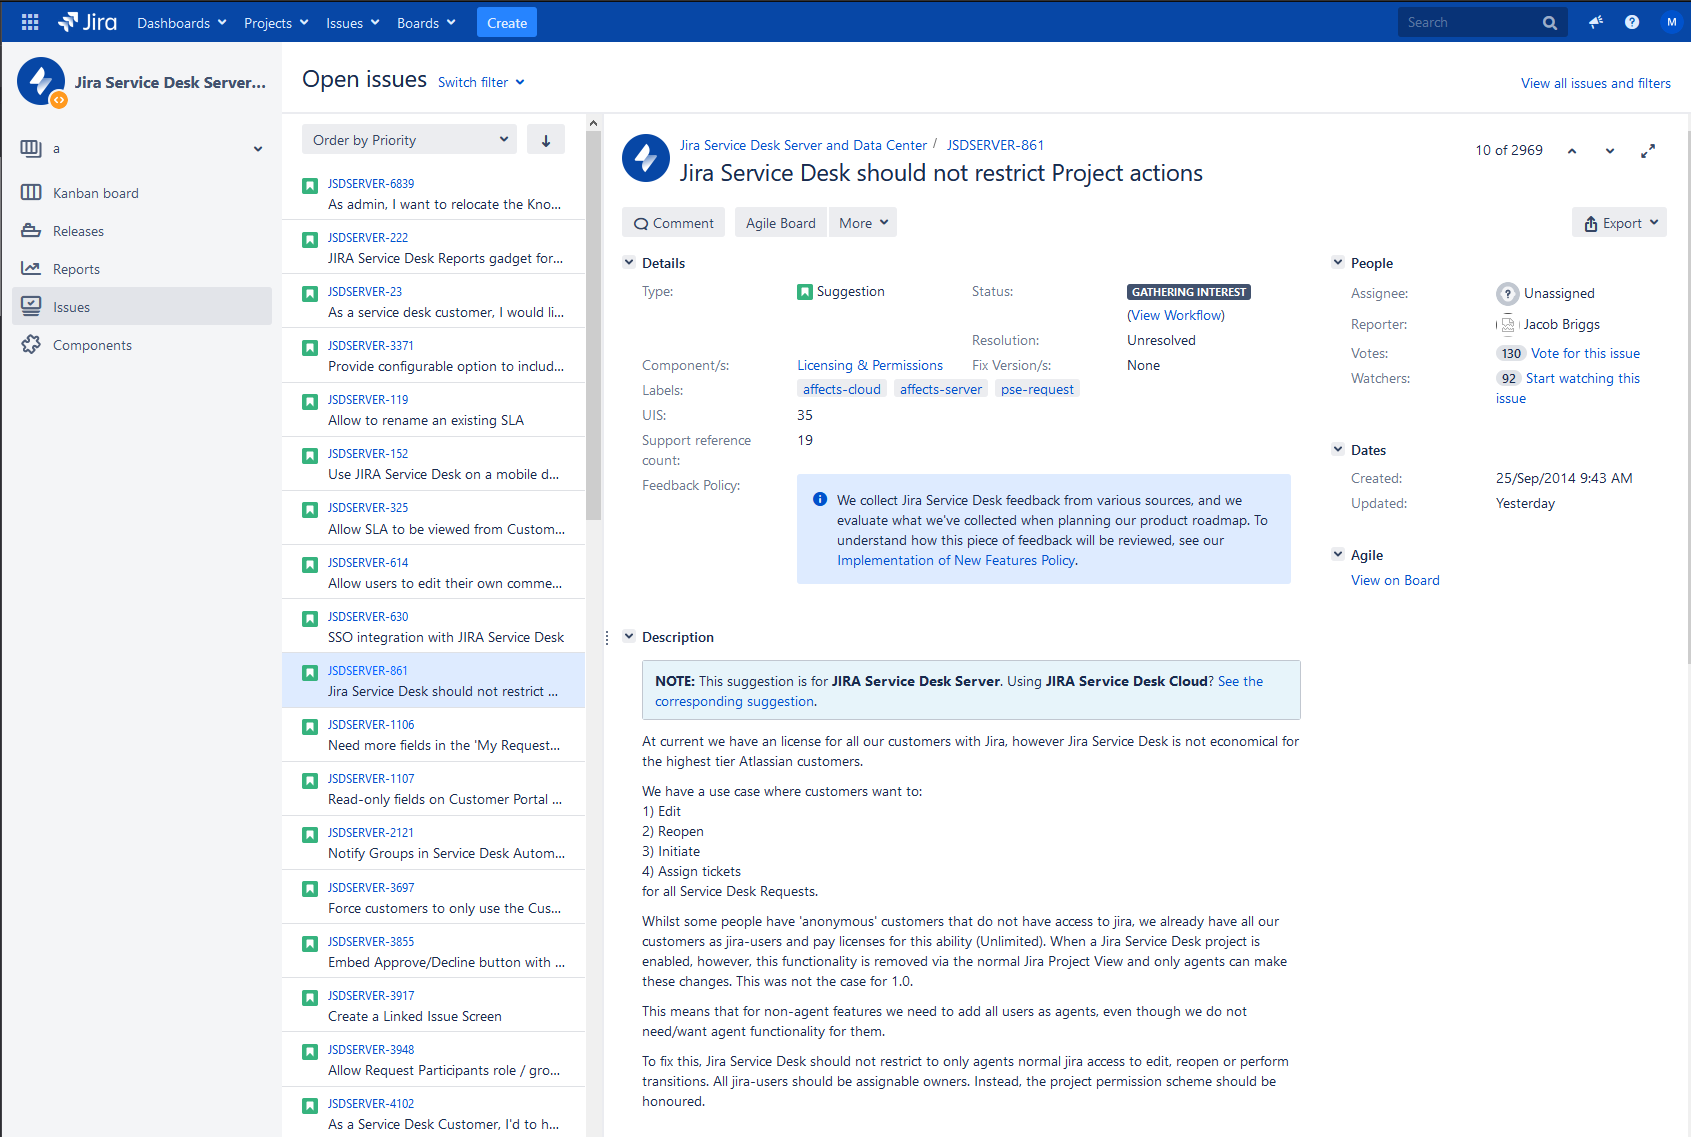
Task: Click the Jira Service Desk project avatar
Action: [x=41, y=81]
